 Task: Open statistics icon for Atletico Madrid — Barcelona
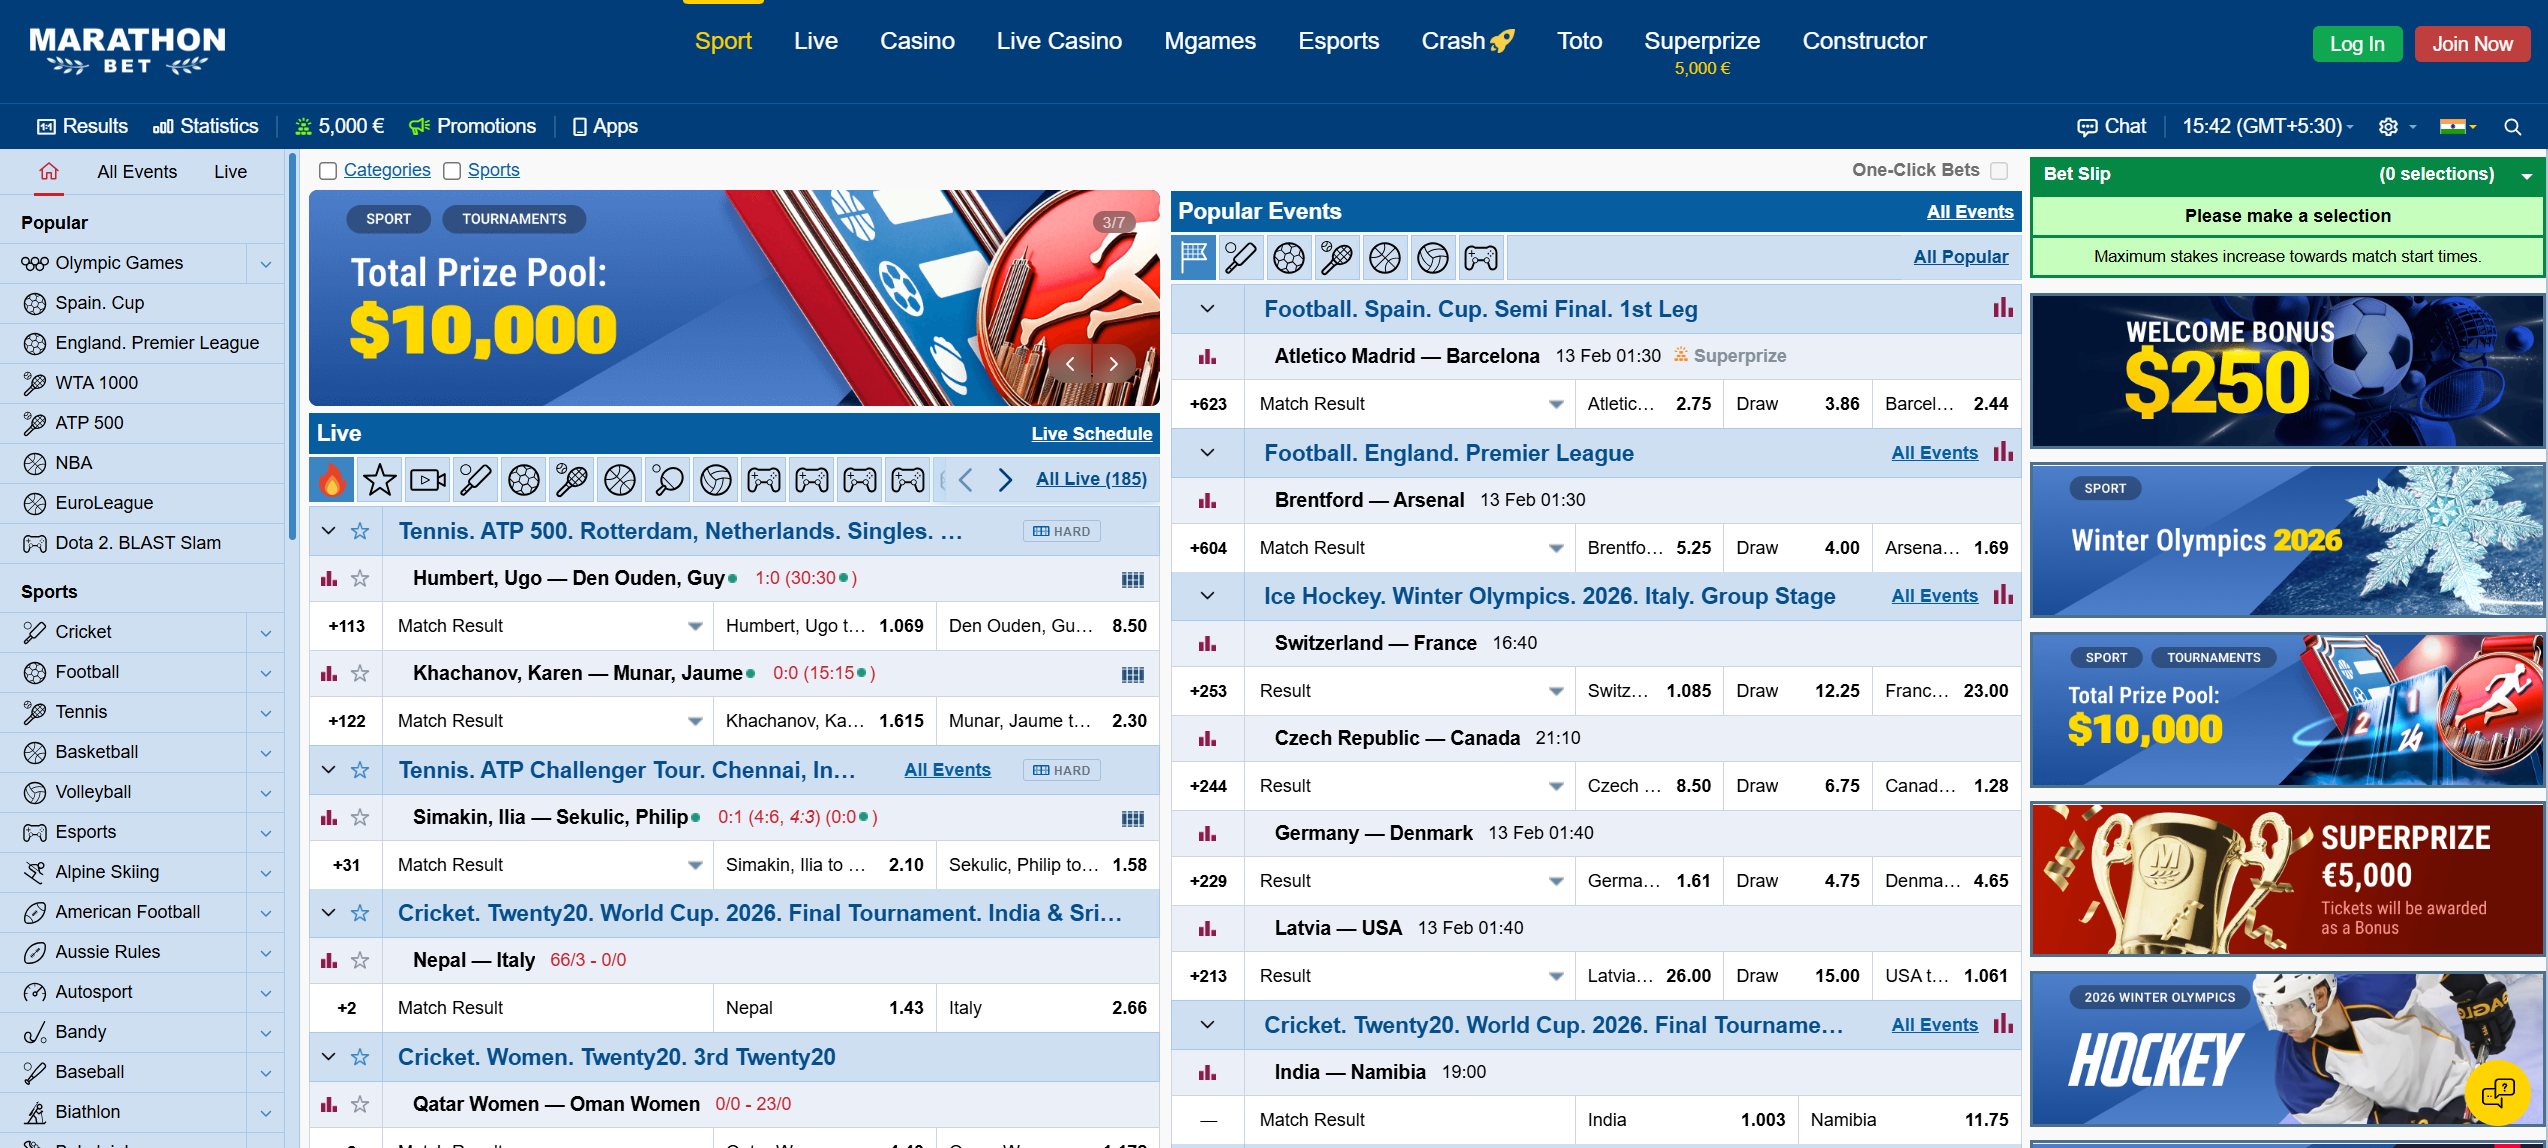pos(1207,356)
